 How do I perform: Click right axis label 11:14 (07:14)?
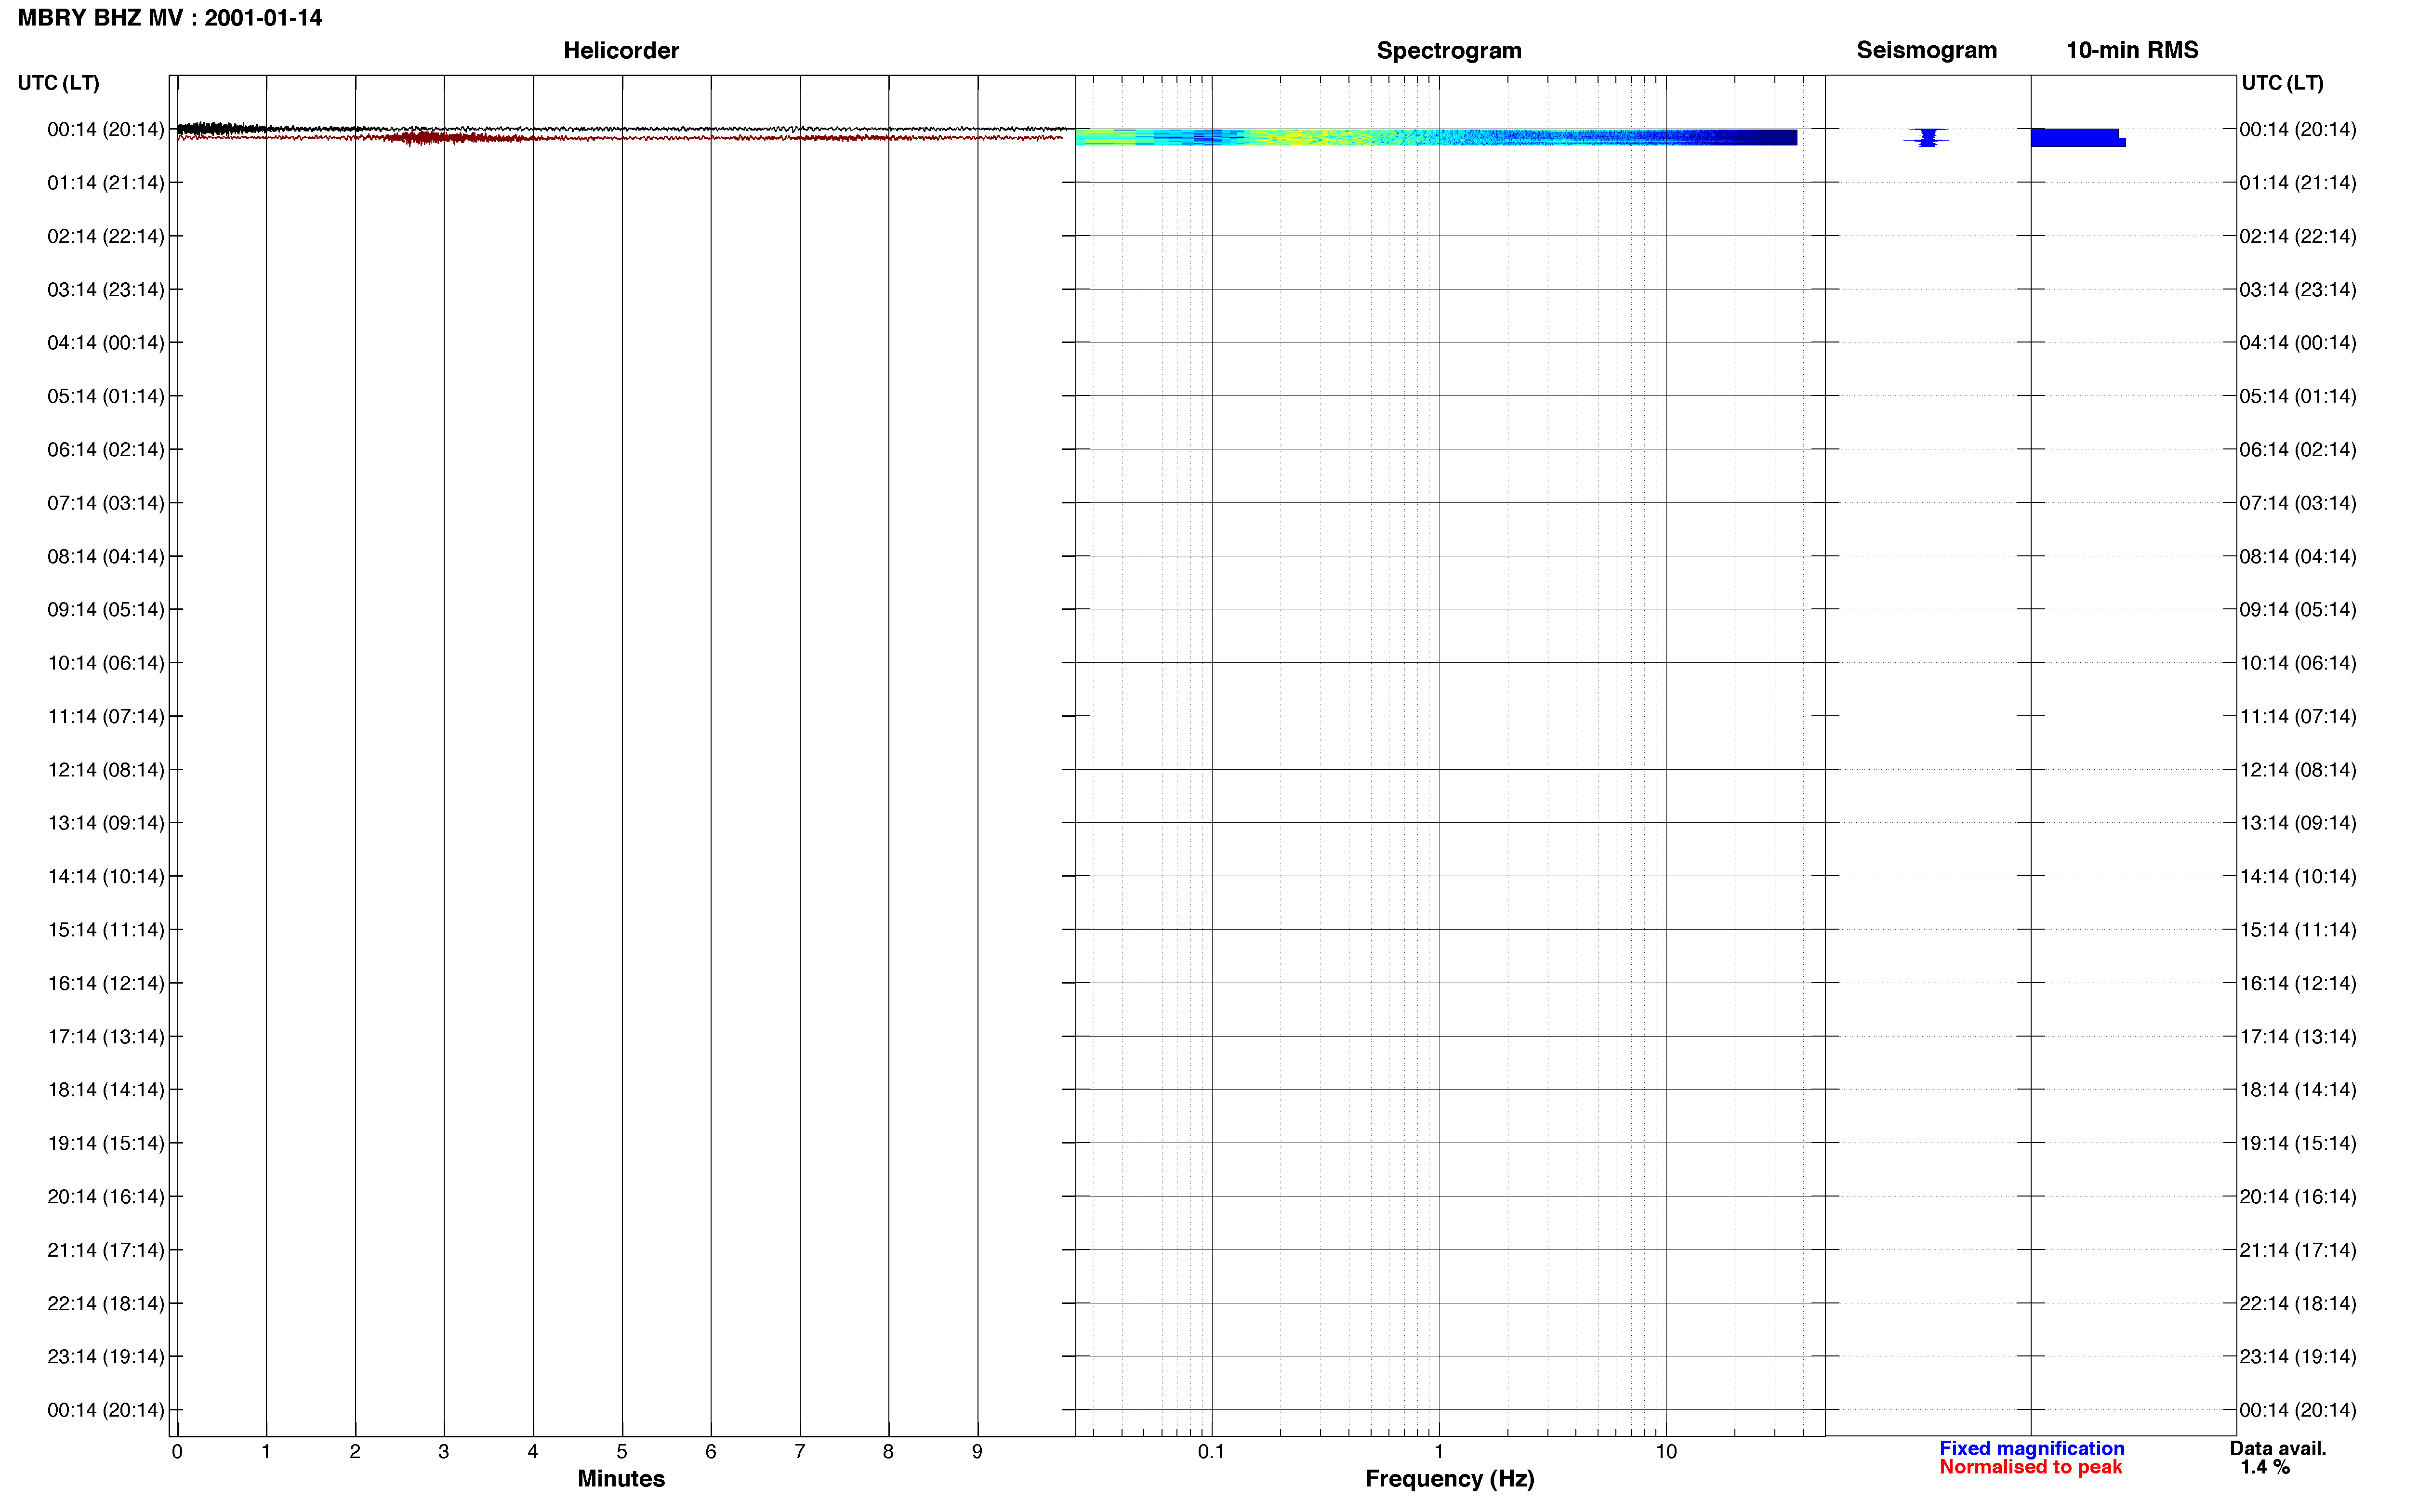click(2297, 716)
